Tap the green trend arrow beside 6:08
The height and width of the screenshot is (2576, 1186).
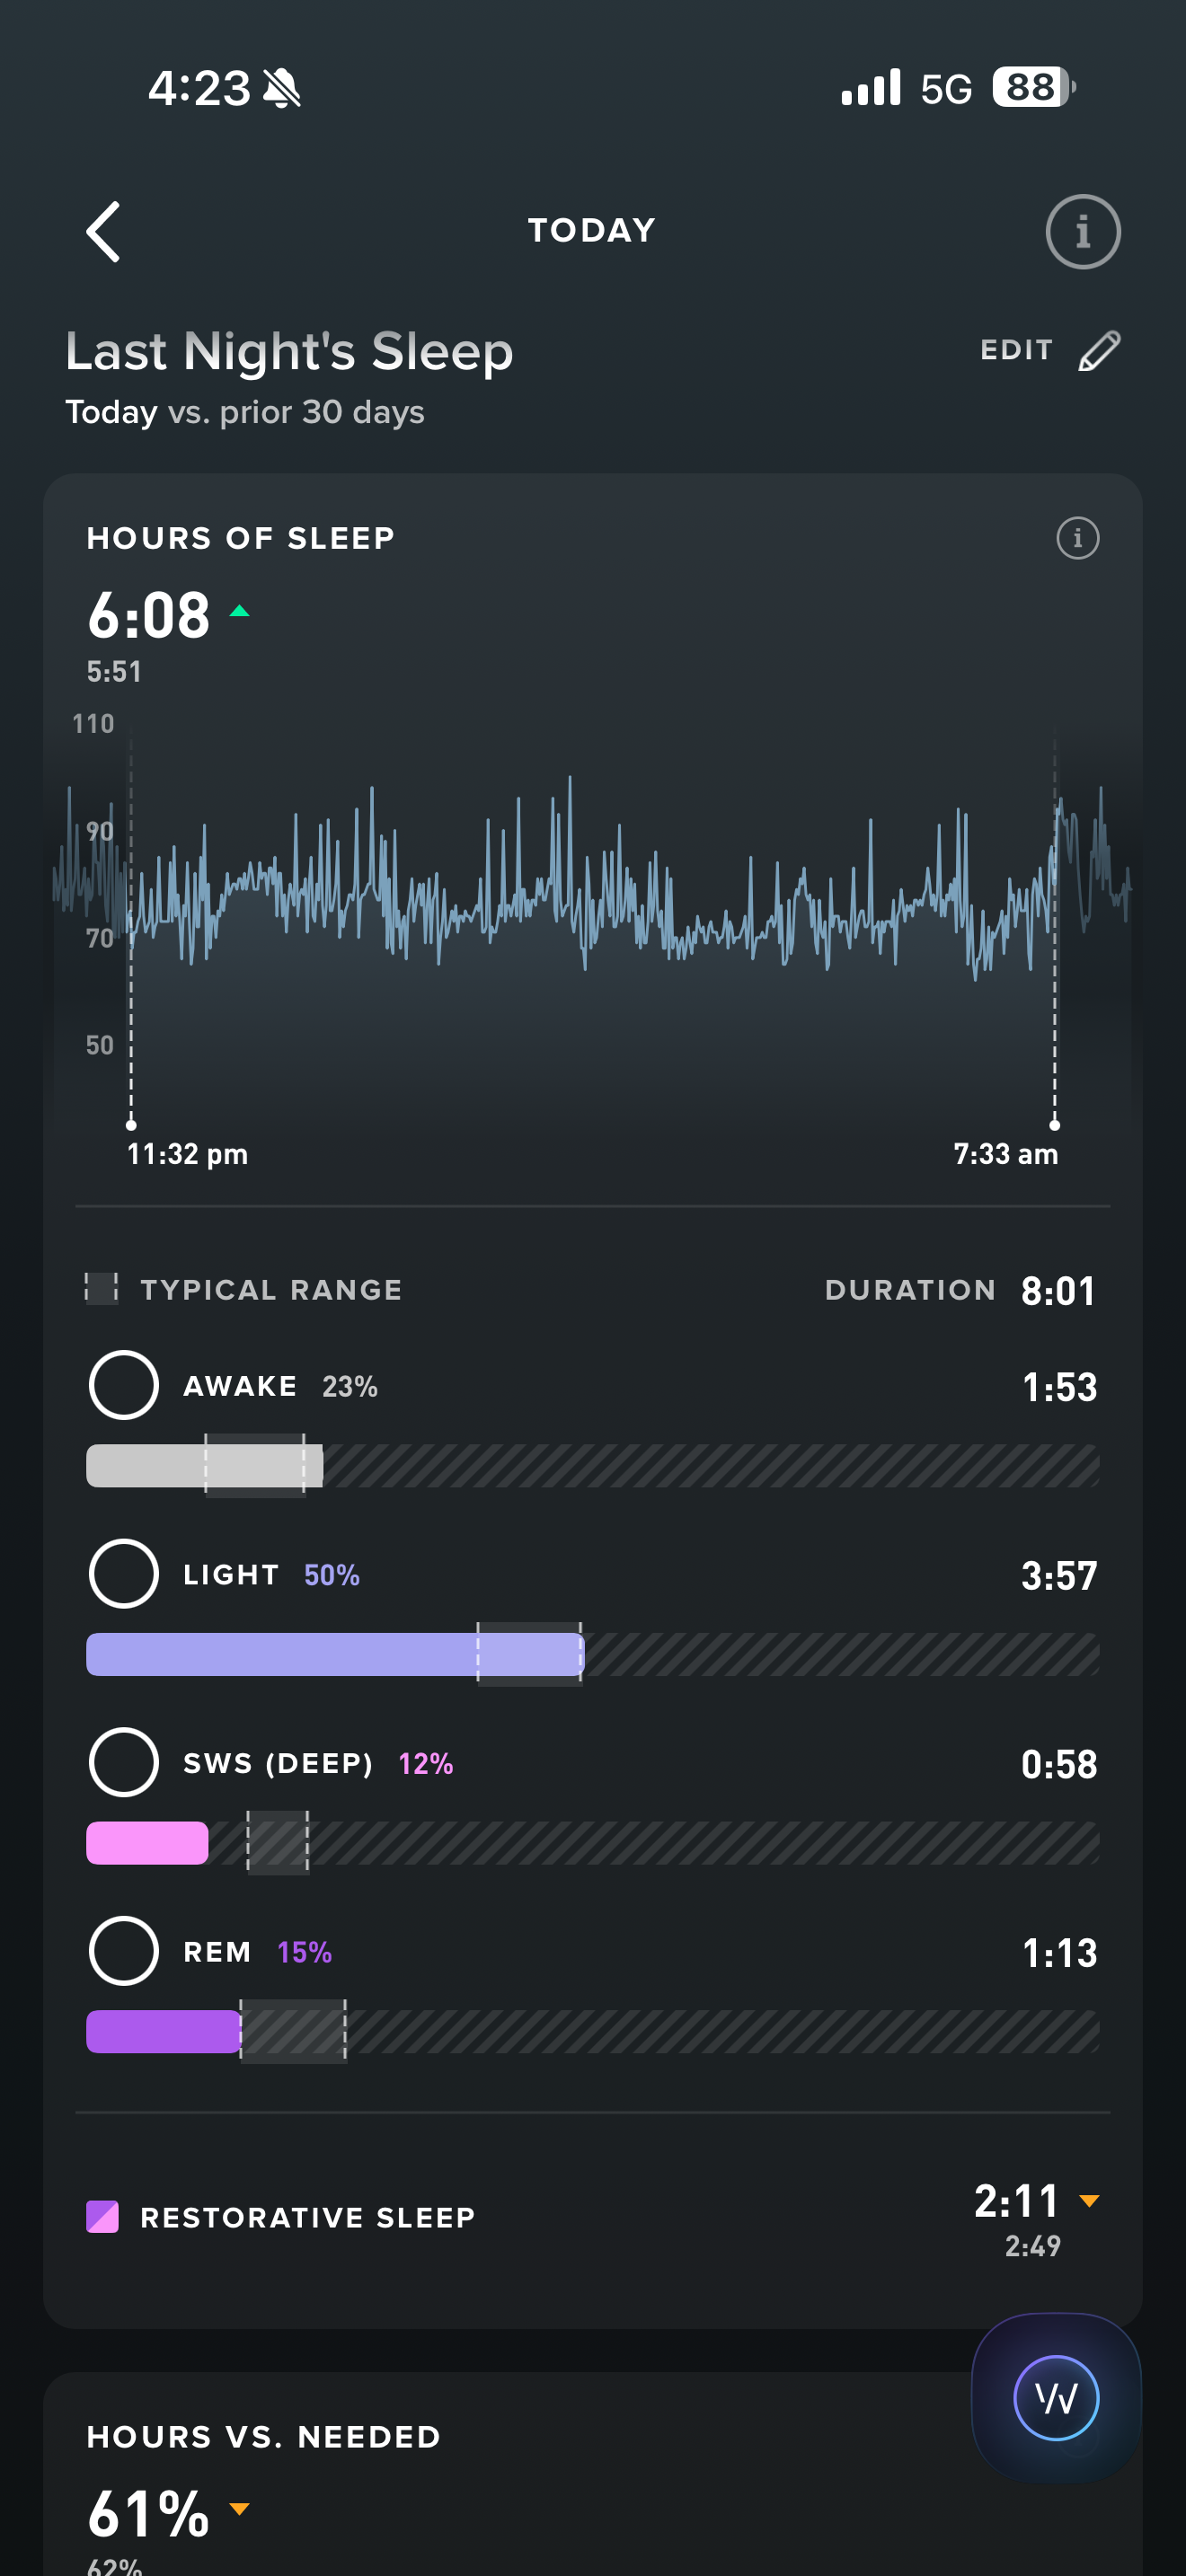(x=239, y=611)
